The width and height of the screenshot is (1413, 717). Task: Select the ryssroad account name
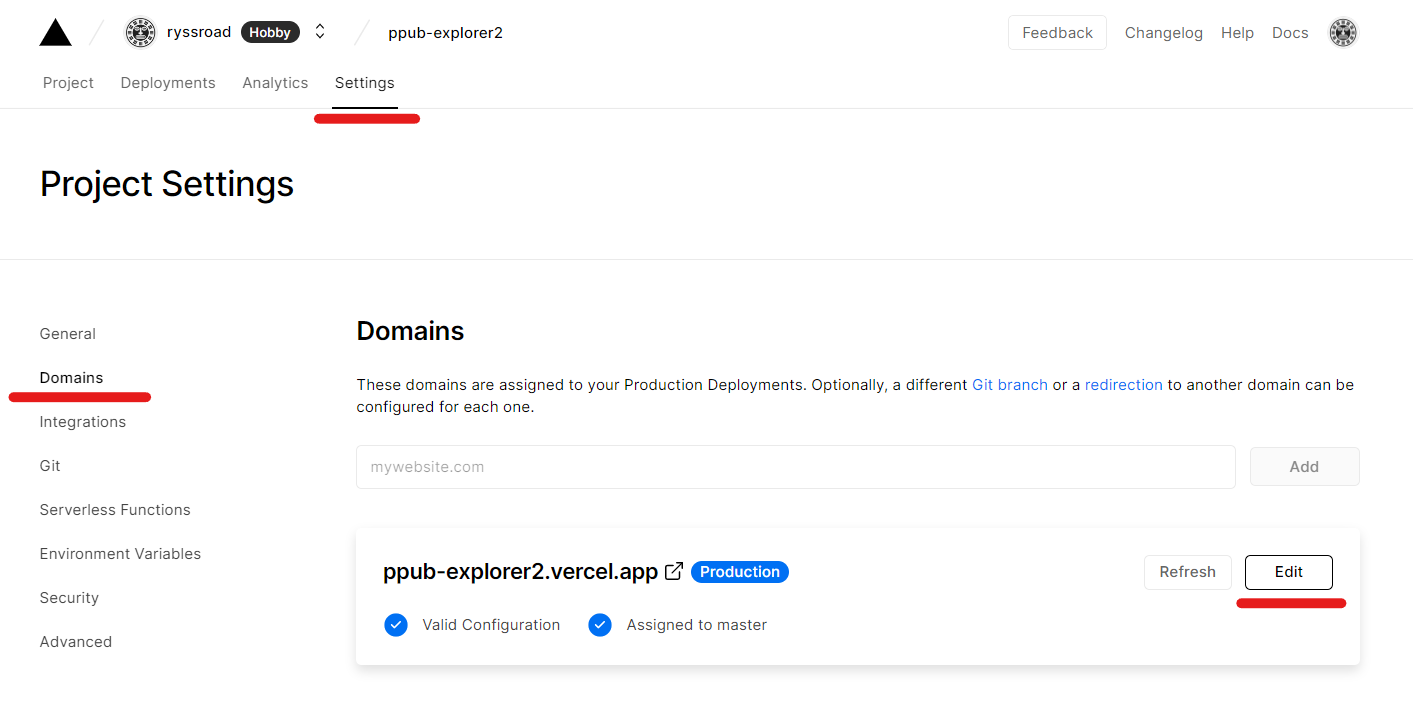[199, 32]
